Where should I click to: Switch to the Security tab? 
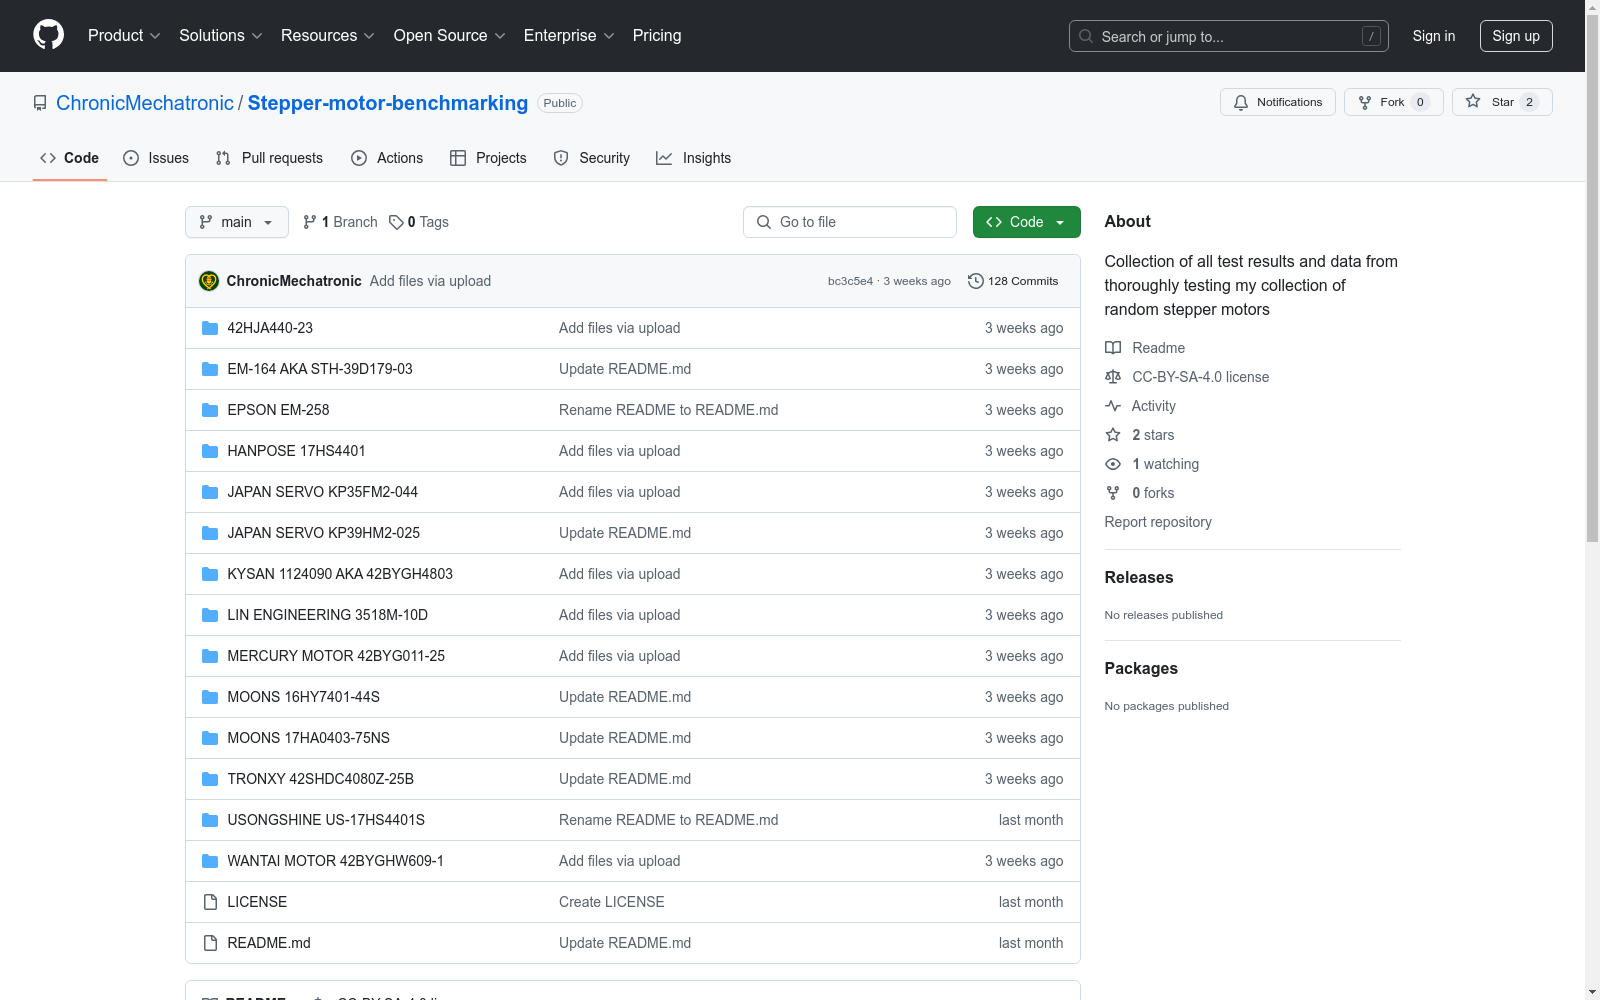tap(592, 158)
